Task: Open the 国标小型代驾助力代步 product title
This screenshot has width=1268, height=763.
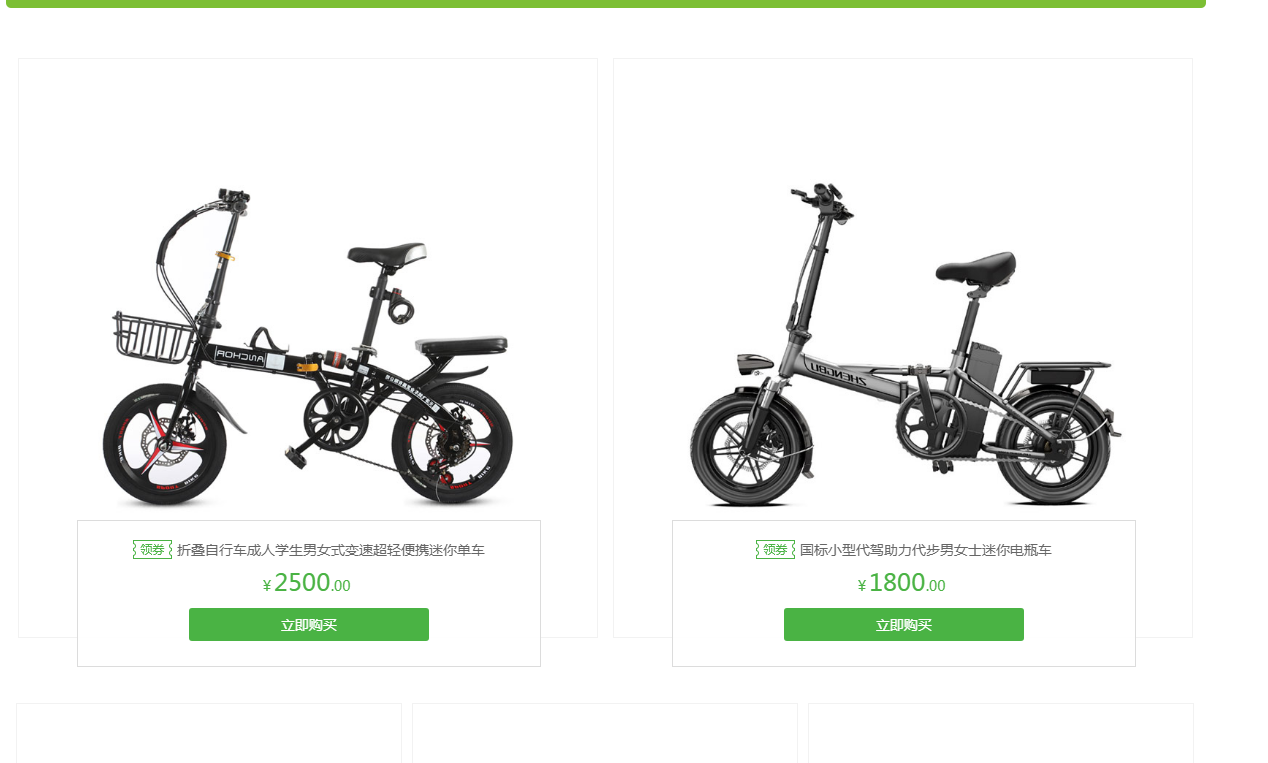Action: pyautogui.click(x=926, y=550)
